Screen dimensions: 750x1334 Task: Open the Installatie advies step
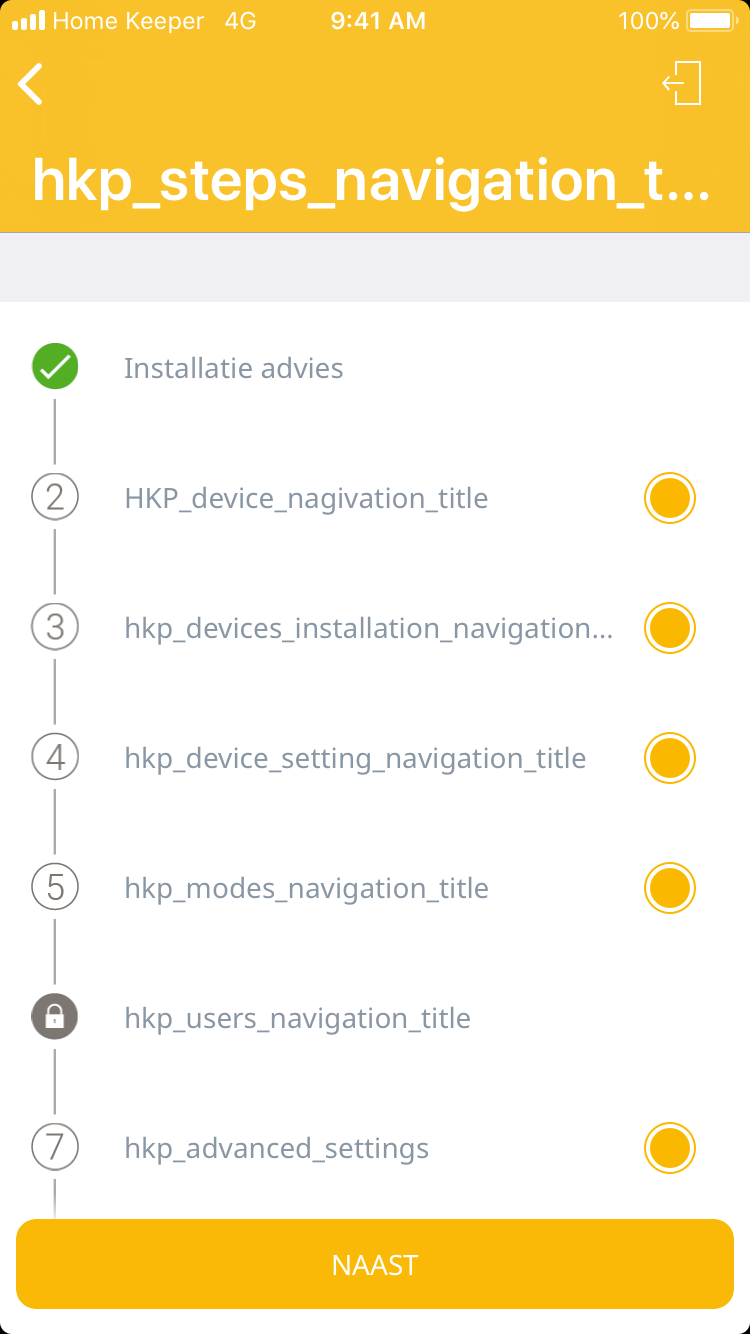233,368
